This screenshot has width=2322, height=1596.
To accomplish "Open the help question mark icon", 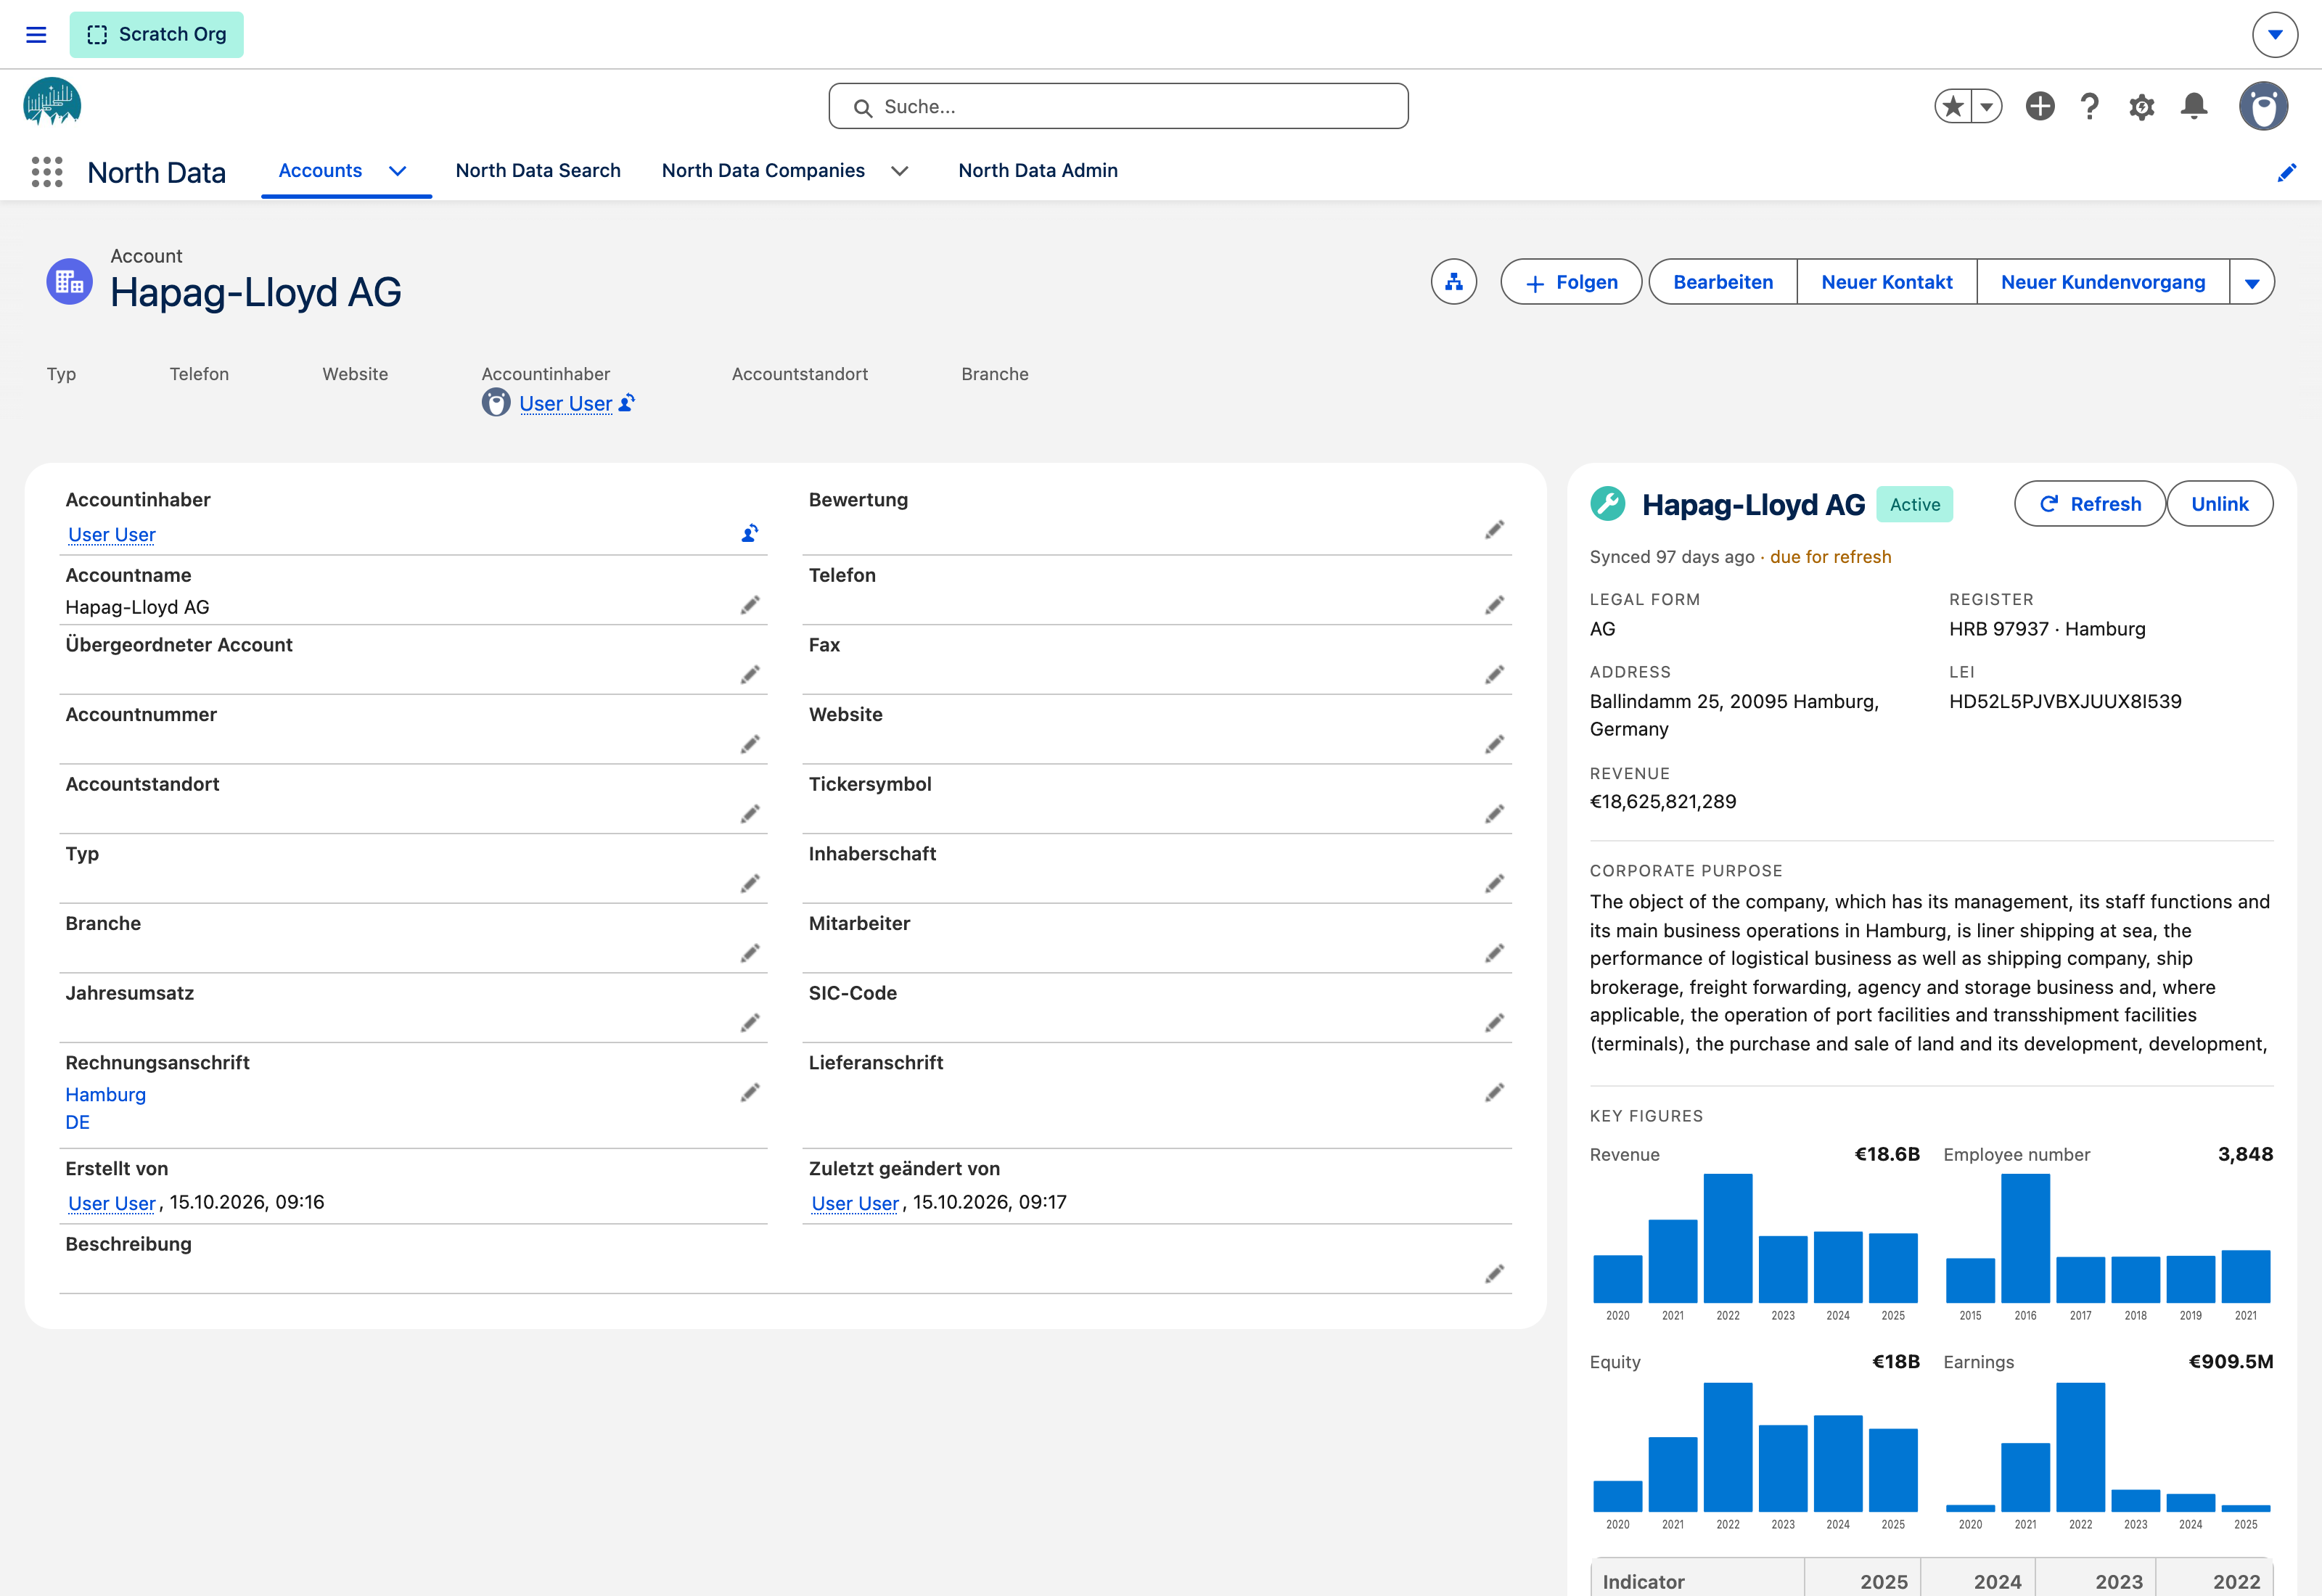I will (x=2090, y=106).
